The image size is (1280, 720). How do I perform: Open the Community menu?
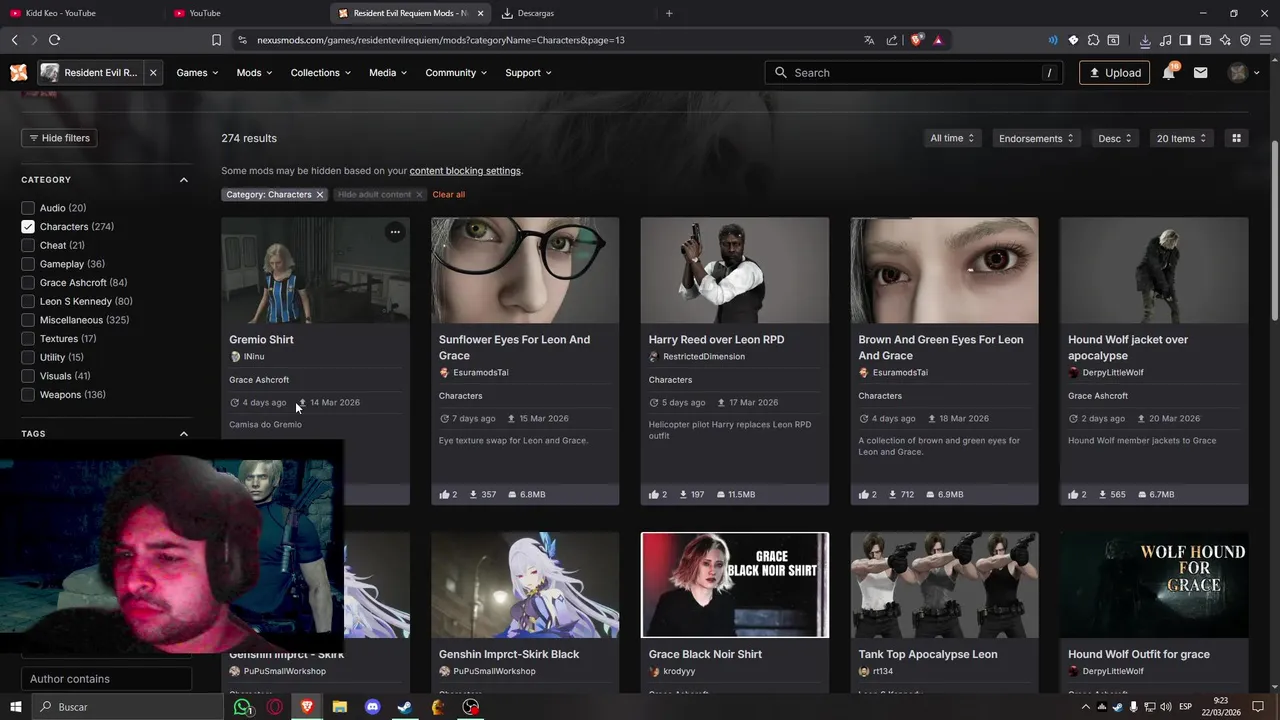pos(456,73)
